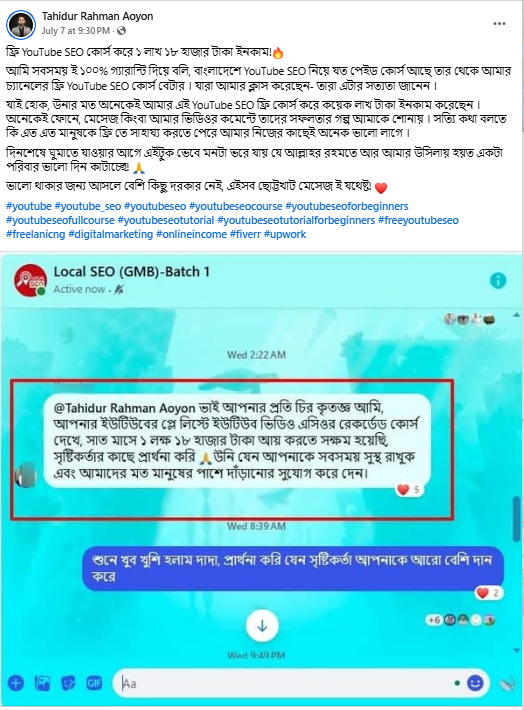Click the Local SEO group avatar
Viewport: 524px width, 710px height.
(x=30, y=280)
